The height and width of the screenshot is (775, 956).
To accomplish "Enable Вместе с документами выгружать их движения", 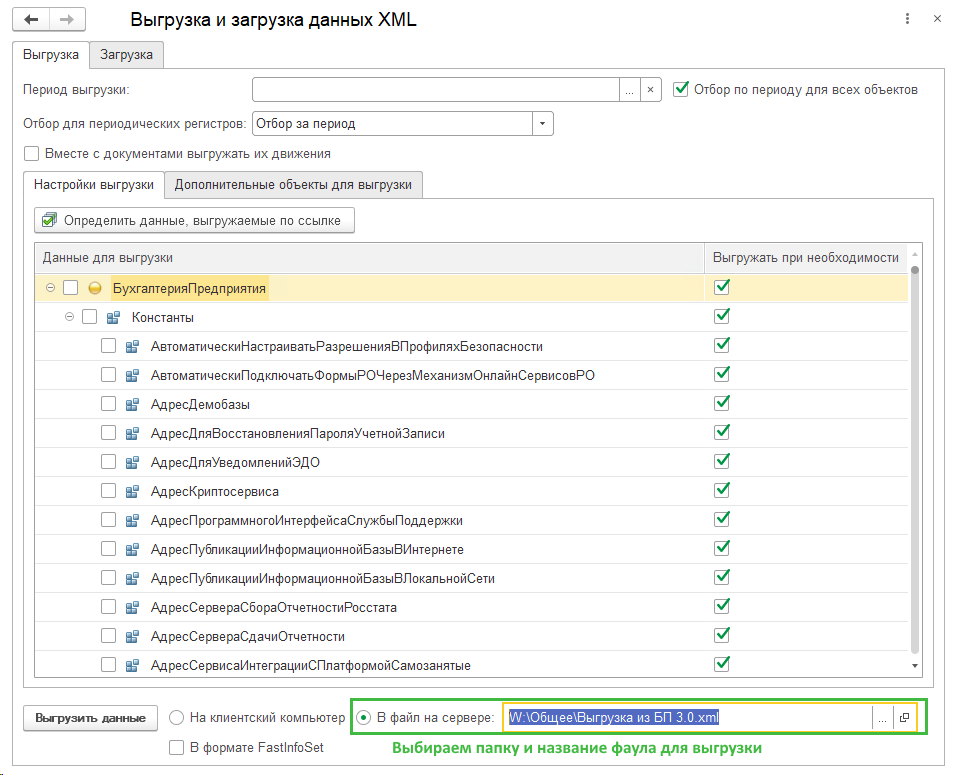I will click(31, 153).
